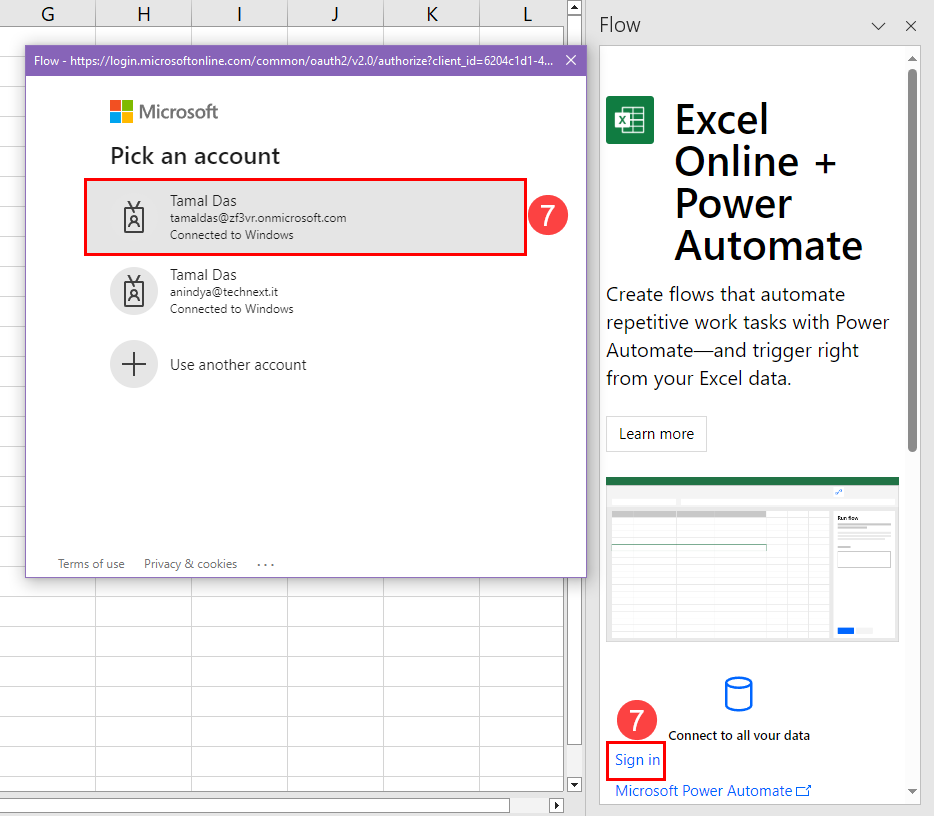This screenshot has height=816, width=934.
Task: Open Terms of use link
Action: click(91, 563)
